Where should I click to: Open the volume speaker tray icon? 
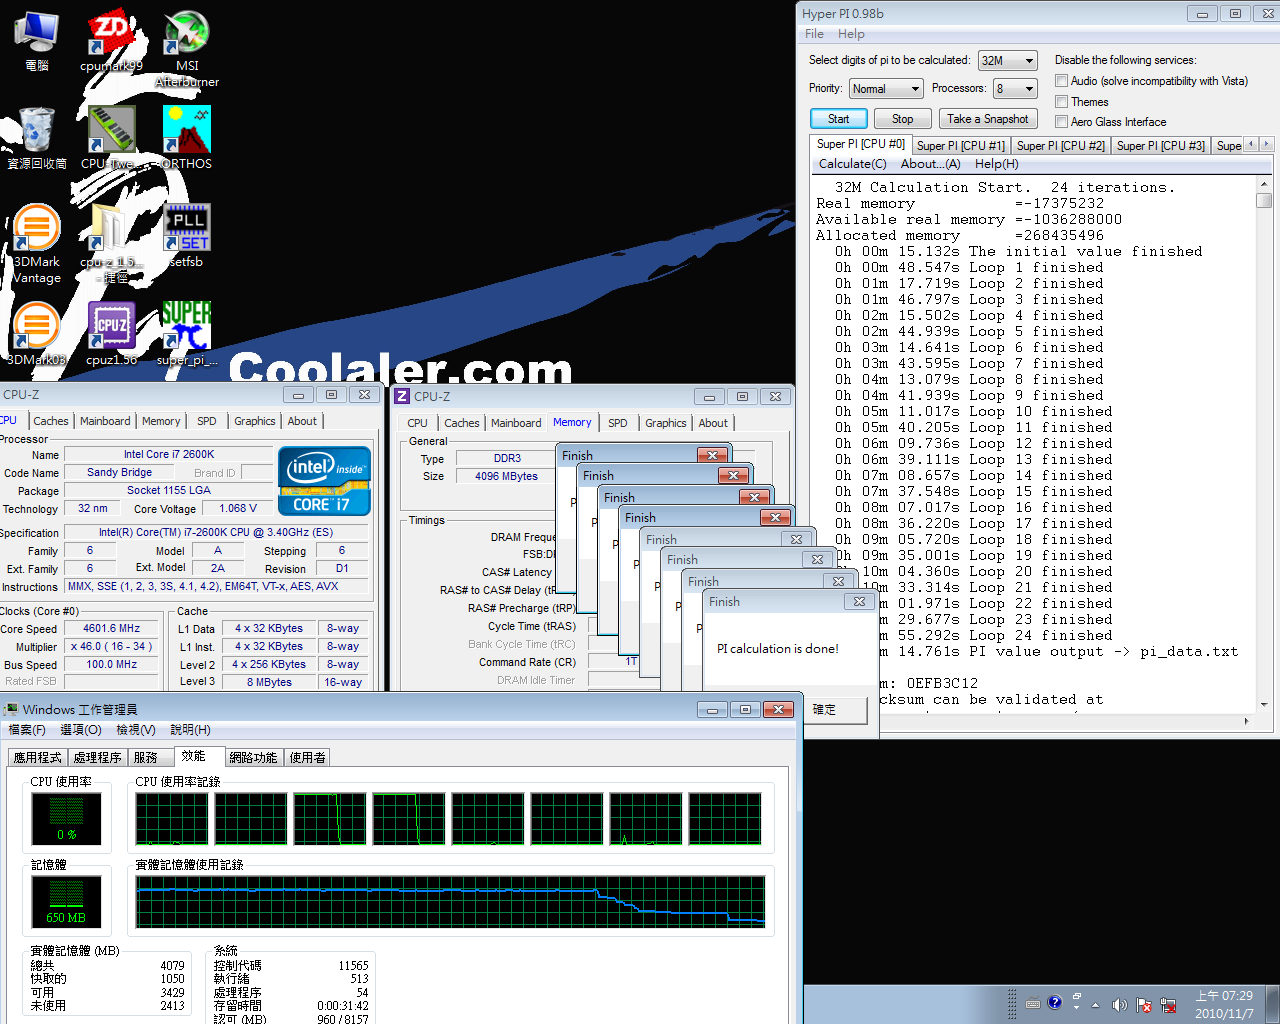(1119, 1005)
